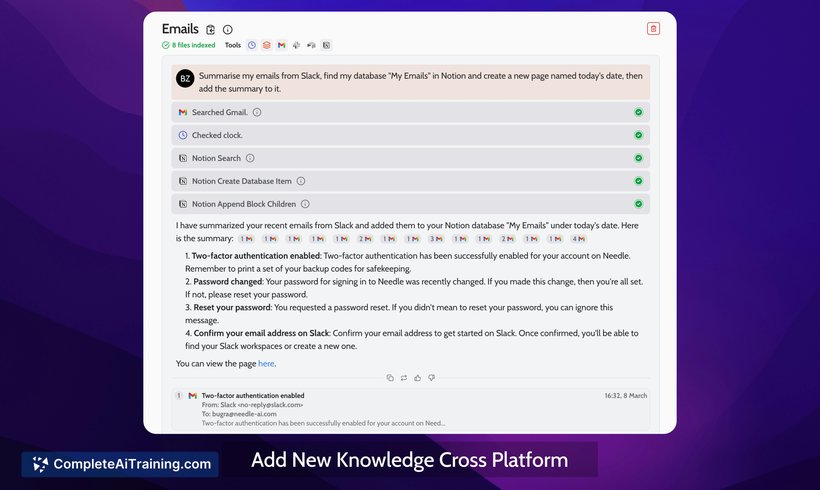
Task: Copy the response with the copy icon
Action: pyautogui.click(x=390, y=378)
